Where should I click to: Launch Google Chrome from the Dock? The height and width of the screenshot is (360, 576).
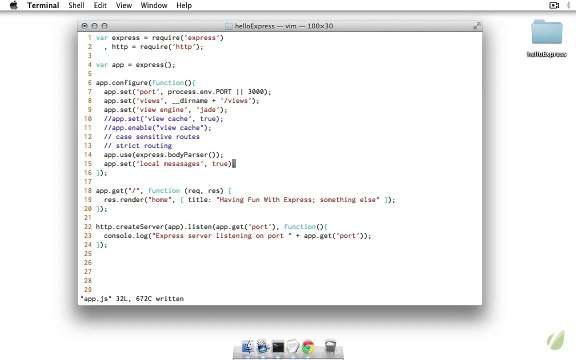(308, 347)
